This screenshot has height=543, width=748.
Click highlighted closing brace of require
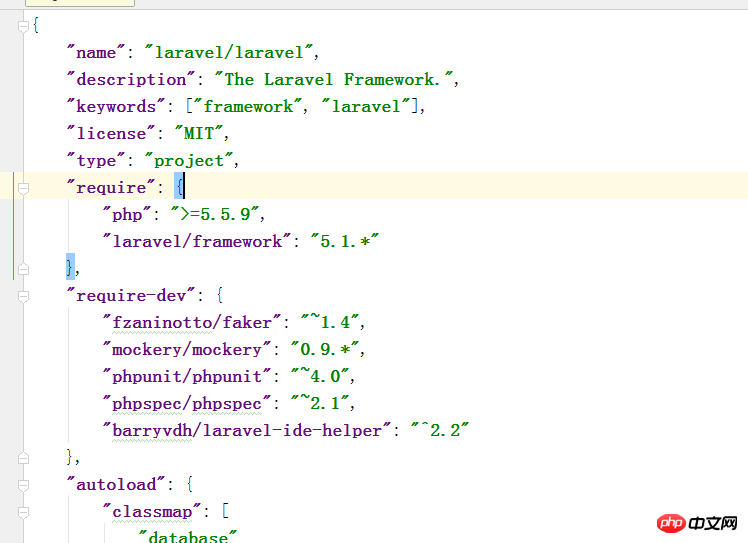tap(71, 267)
